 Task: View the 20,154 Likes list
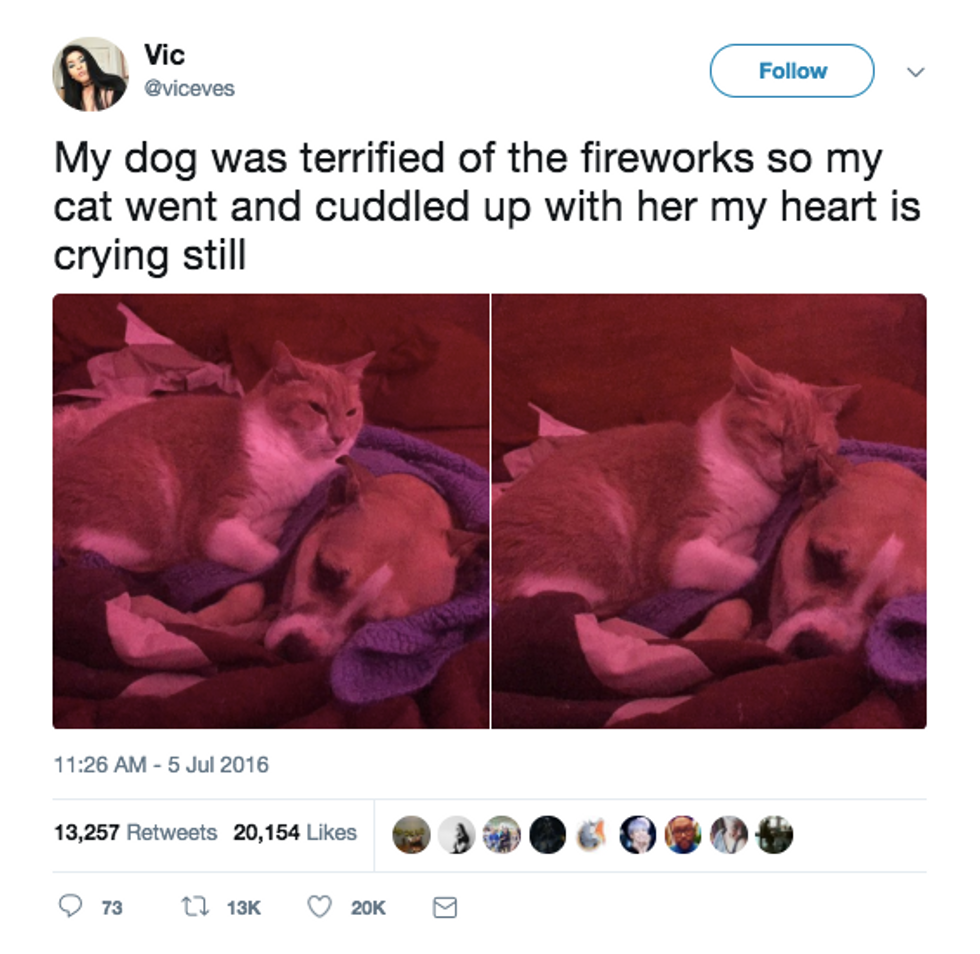(295, 833)
